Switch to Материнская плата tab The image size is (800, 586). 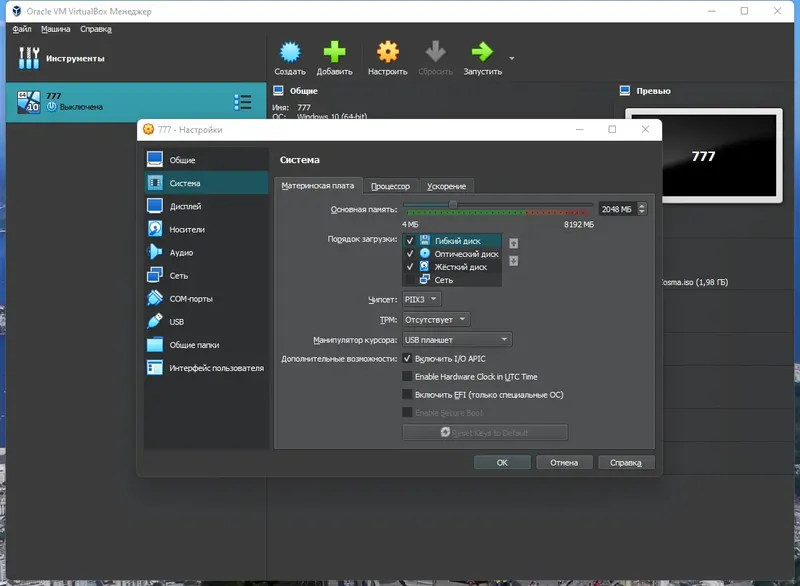click(x=318, y=186)
